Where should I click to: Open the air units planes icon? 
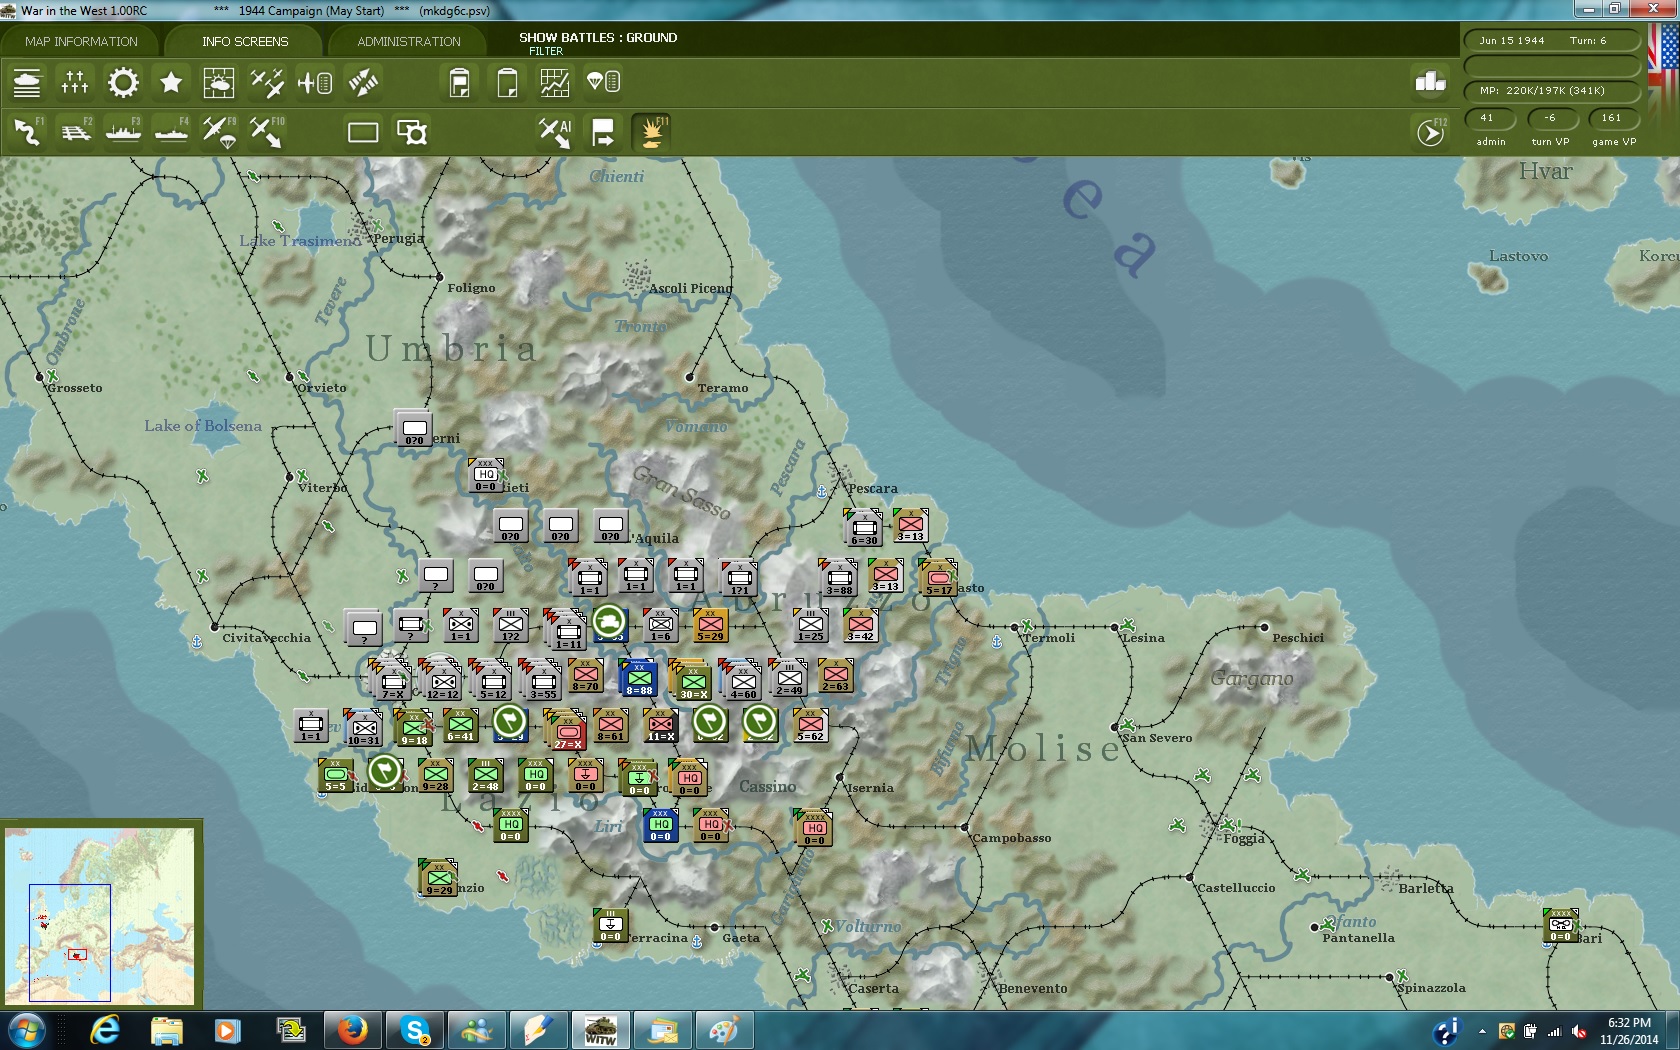pos(266,82)
